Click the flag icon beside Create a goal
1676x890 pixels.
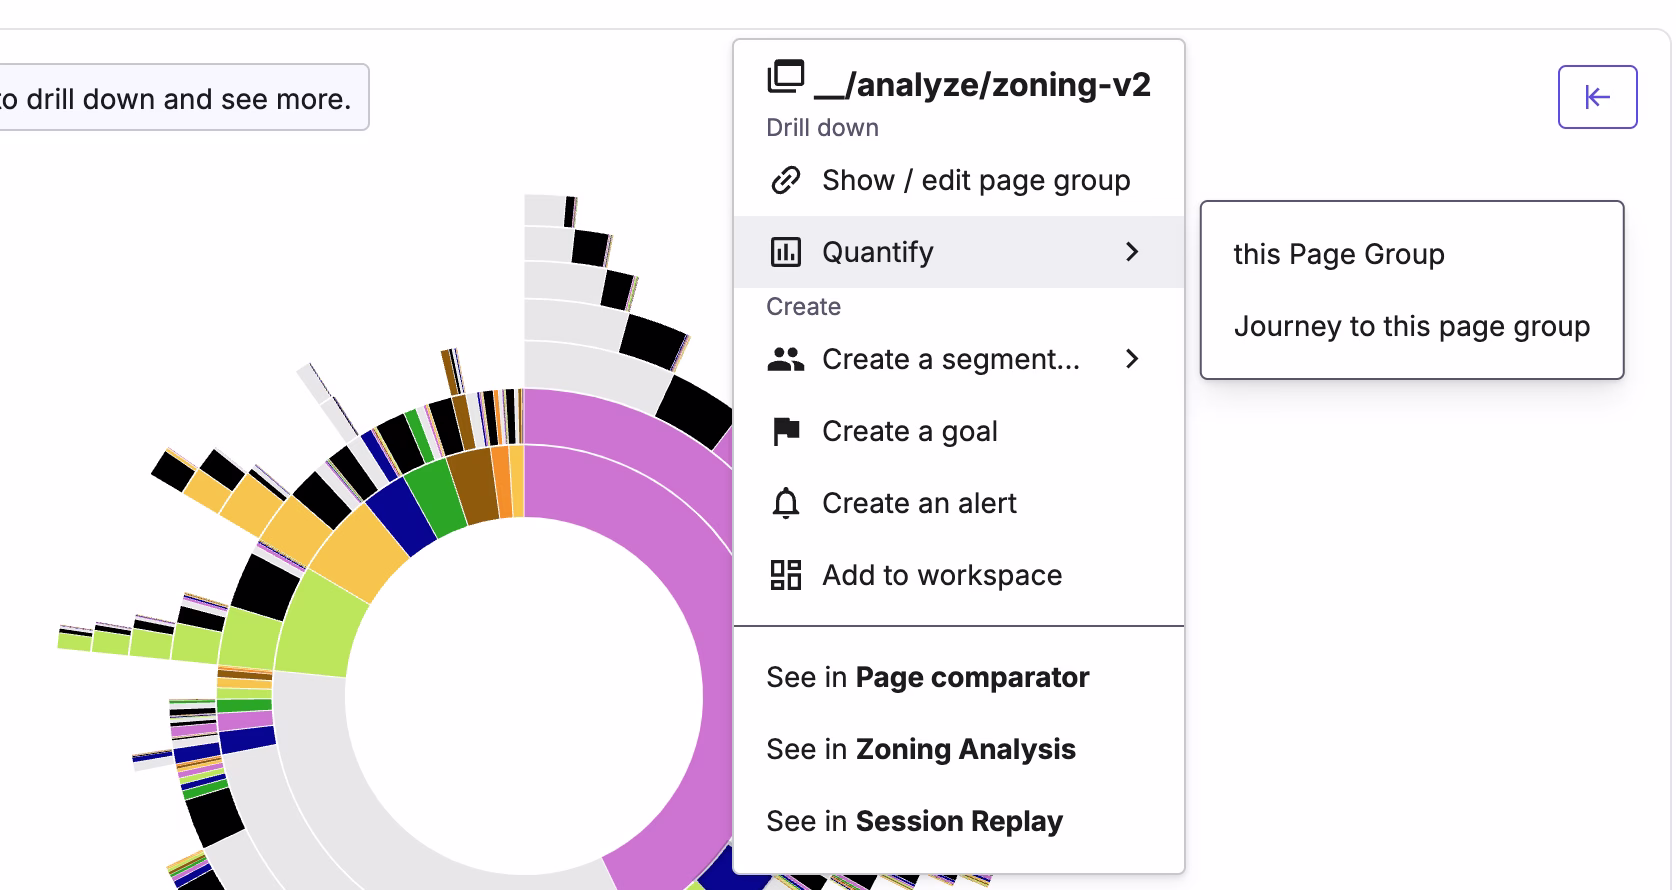click(787, 431)
